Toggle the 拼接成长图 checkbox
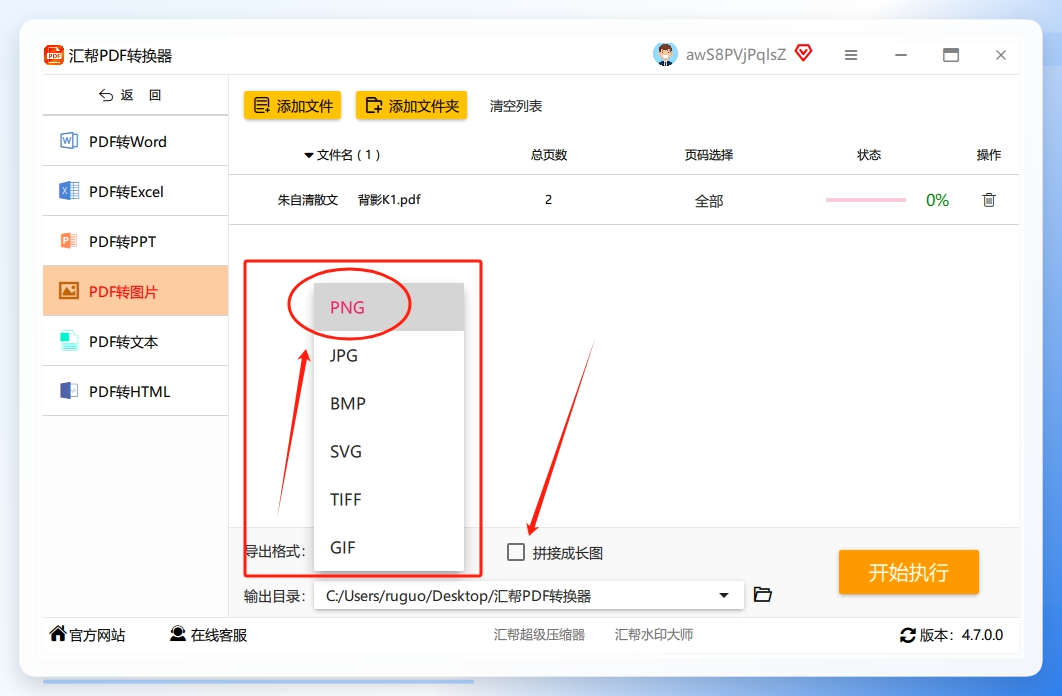The image size is (1062, 696). [x=515, y=552]
